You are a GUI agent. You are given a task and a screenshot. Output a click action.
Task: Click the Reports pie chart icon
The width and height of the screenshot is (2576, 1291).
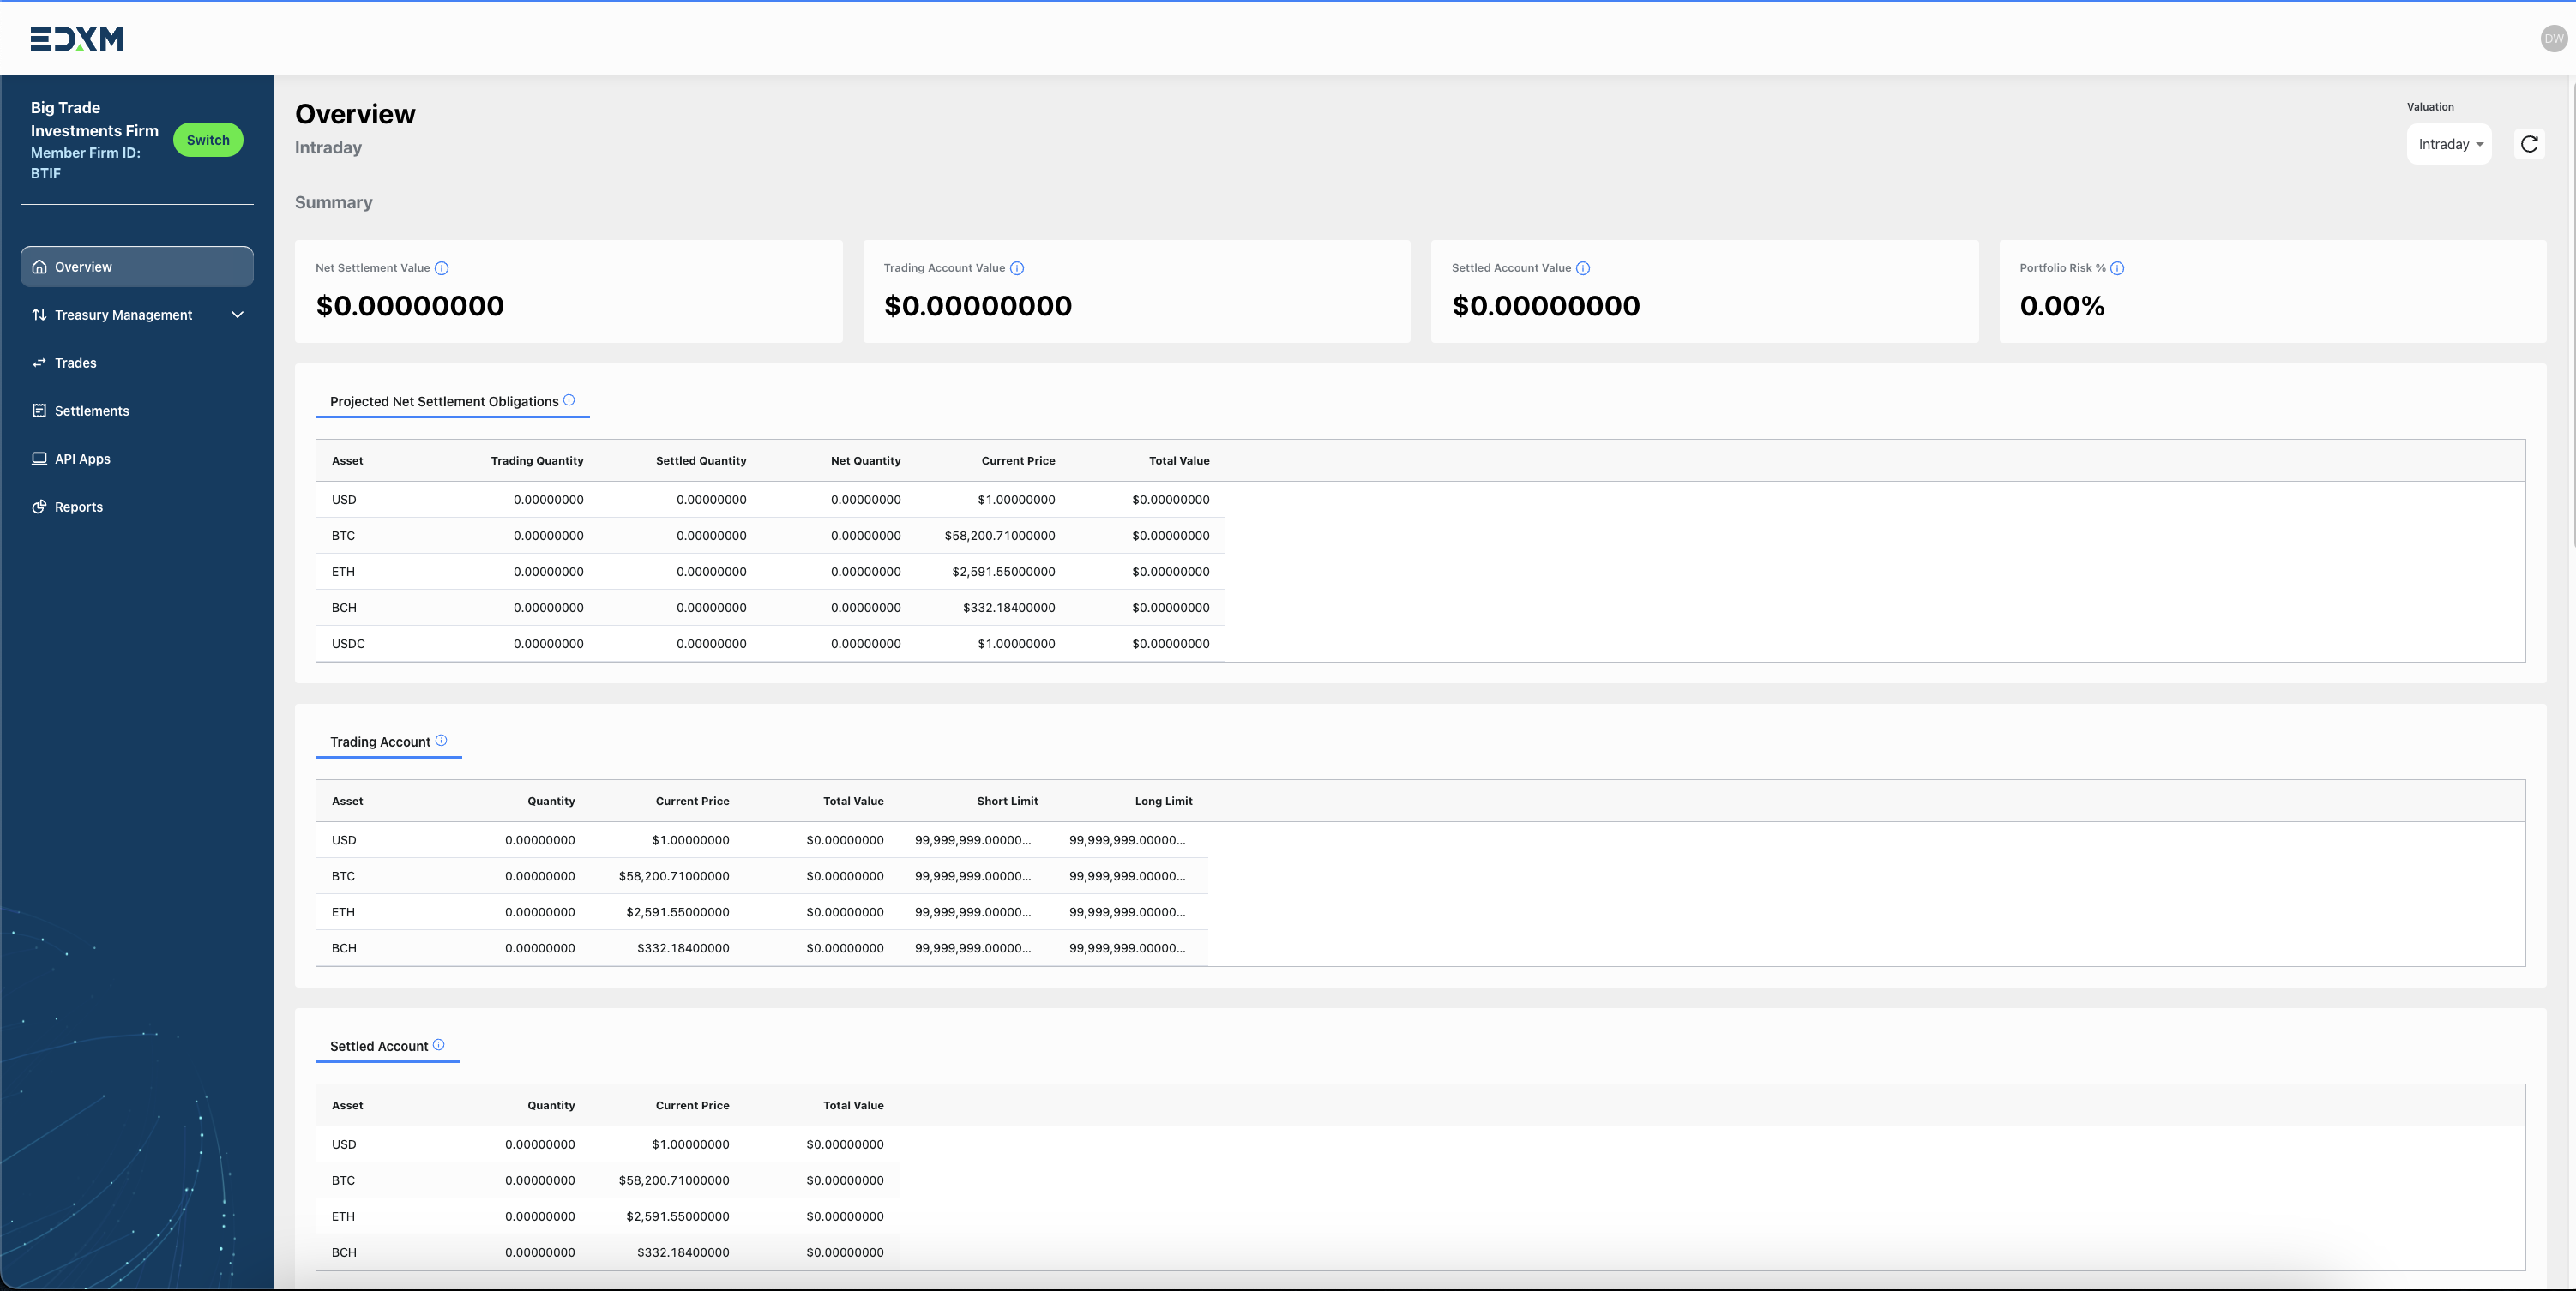40,507
